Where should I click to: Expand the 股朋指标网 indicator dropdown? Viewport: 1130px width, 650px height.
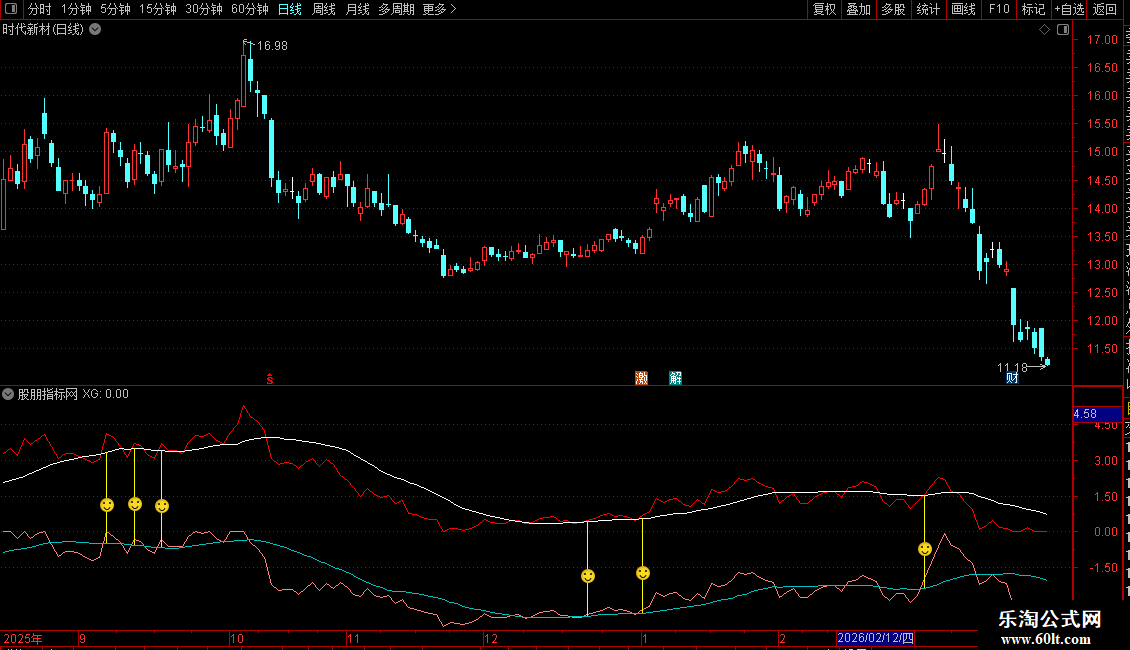tap(9, 394)
